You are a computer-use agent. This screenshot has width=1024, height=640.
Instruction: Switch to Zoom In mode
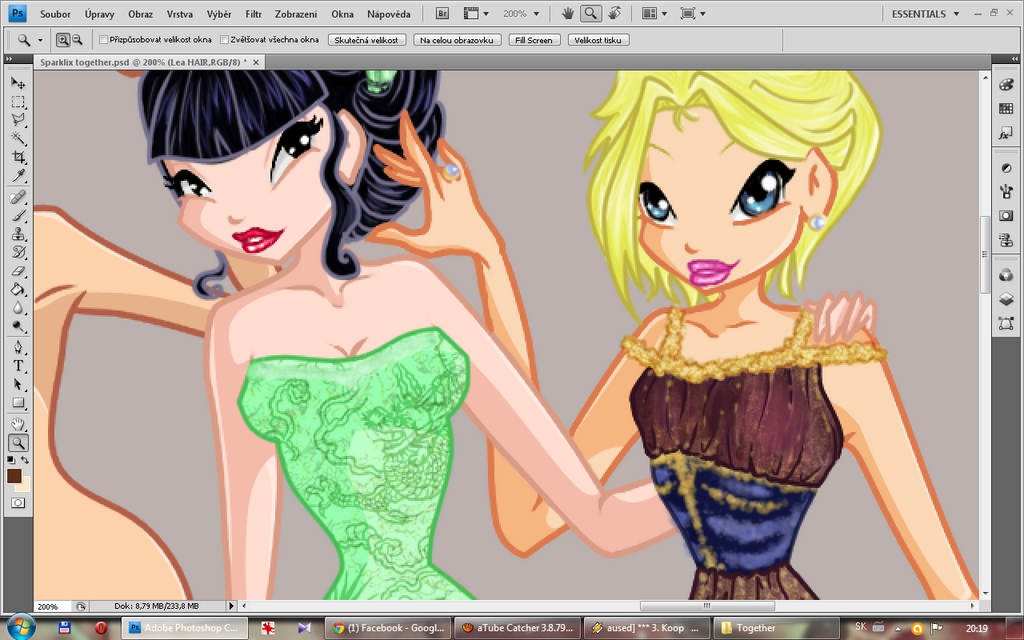(63, 40)
